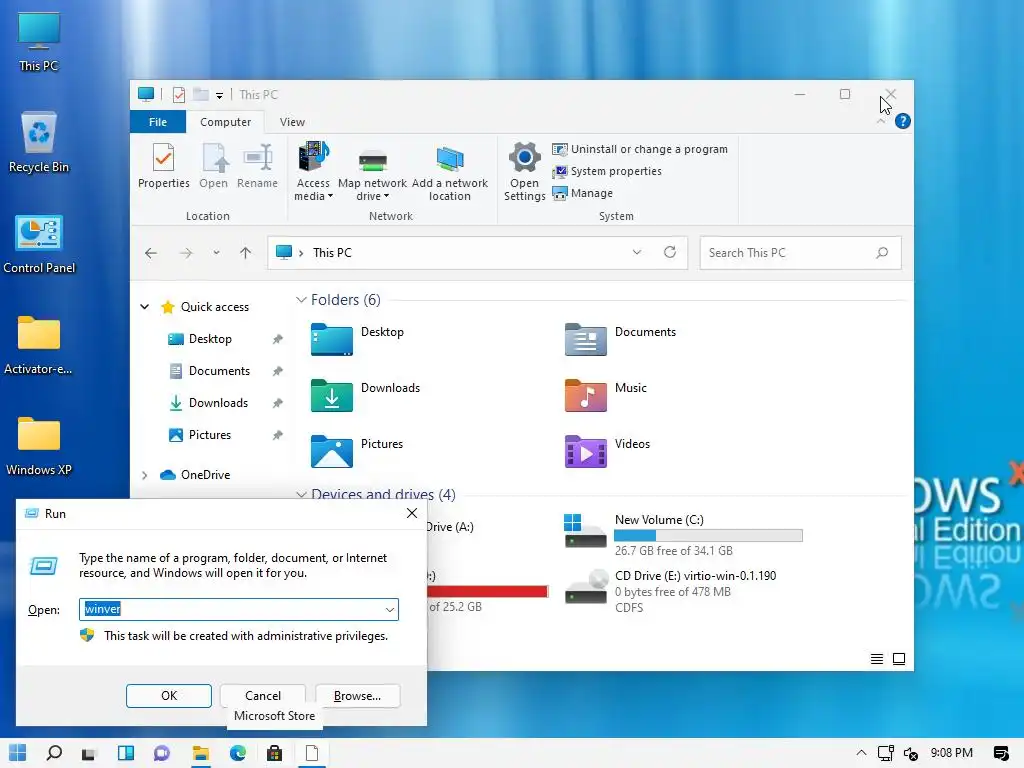Show hidden system tray icons
This screenshot has width=1024, height=768.
(x=861, y=753)
